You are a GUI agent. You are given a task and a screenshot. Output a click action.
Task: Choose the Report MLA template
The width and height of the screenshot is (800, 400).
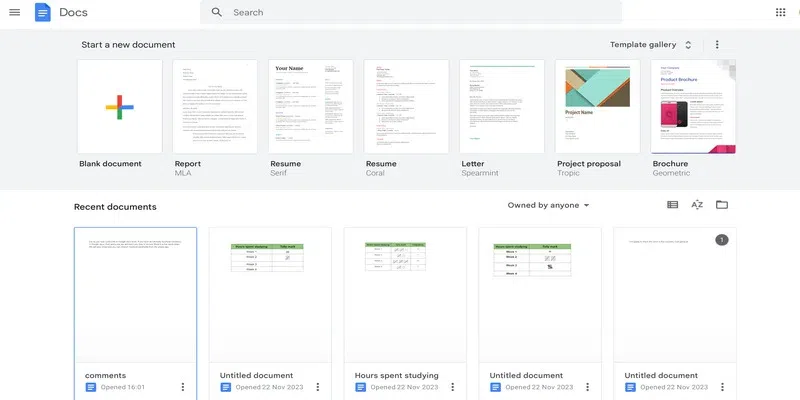(x=215, y=107)
